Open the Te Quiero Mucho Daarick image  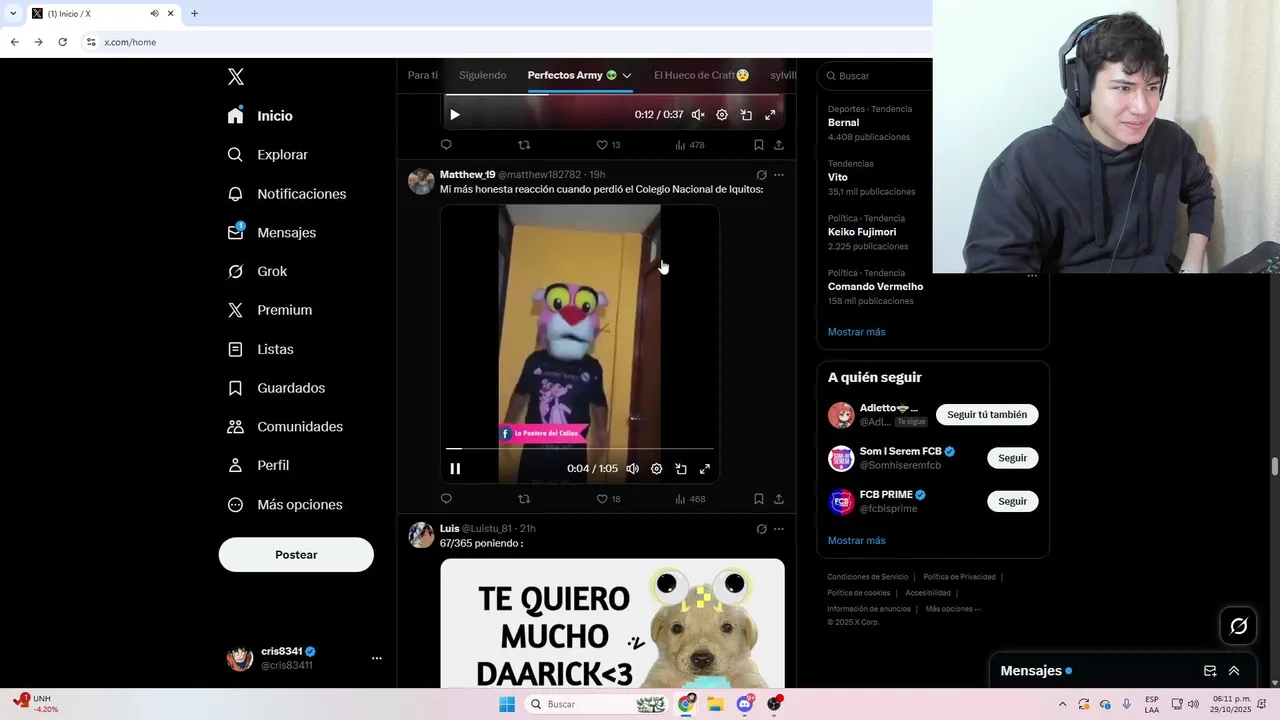[612, 623]
